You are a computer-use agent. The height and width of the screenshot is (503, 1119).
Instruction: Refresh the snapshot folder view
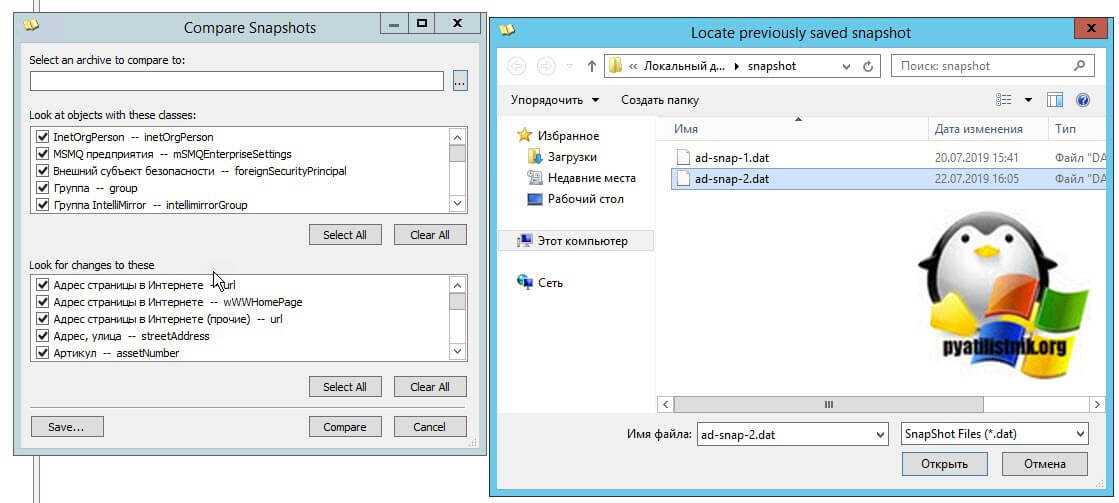click(868, 66)
